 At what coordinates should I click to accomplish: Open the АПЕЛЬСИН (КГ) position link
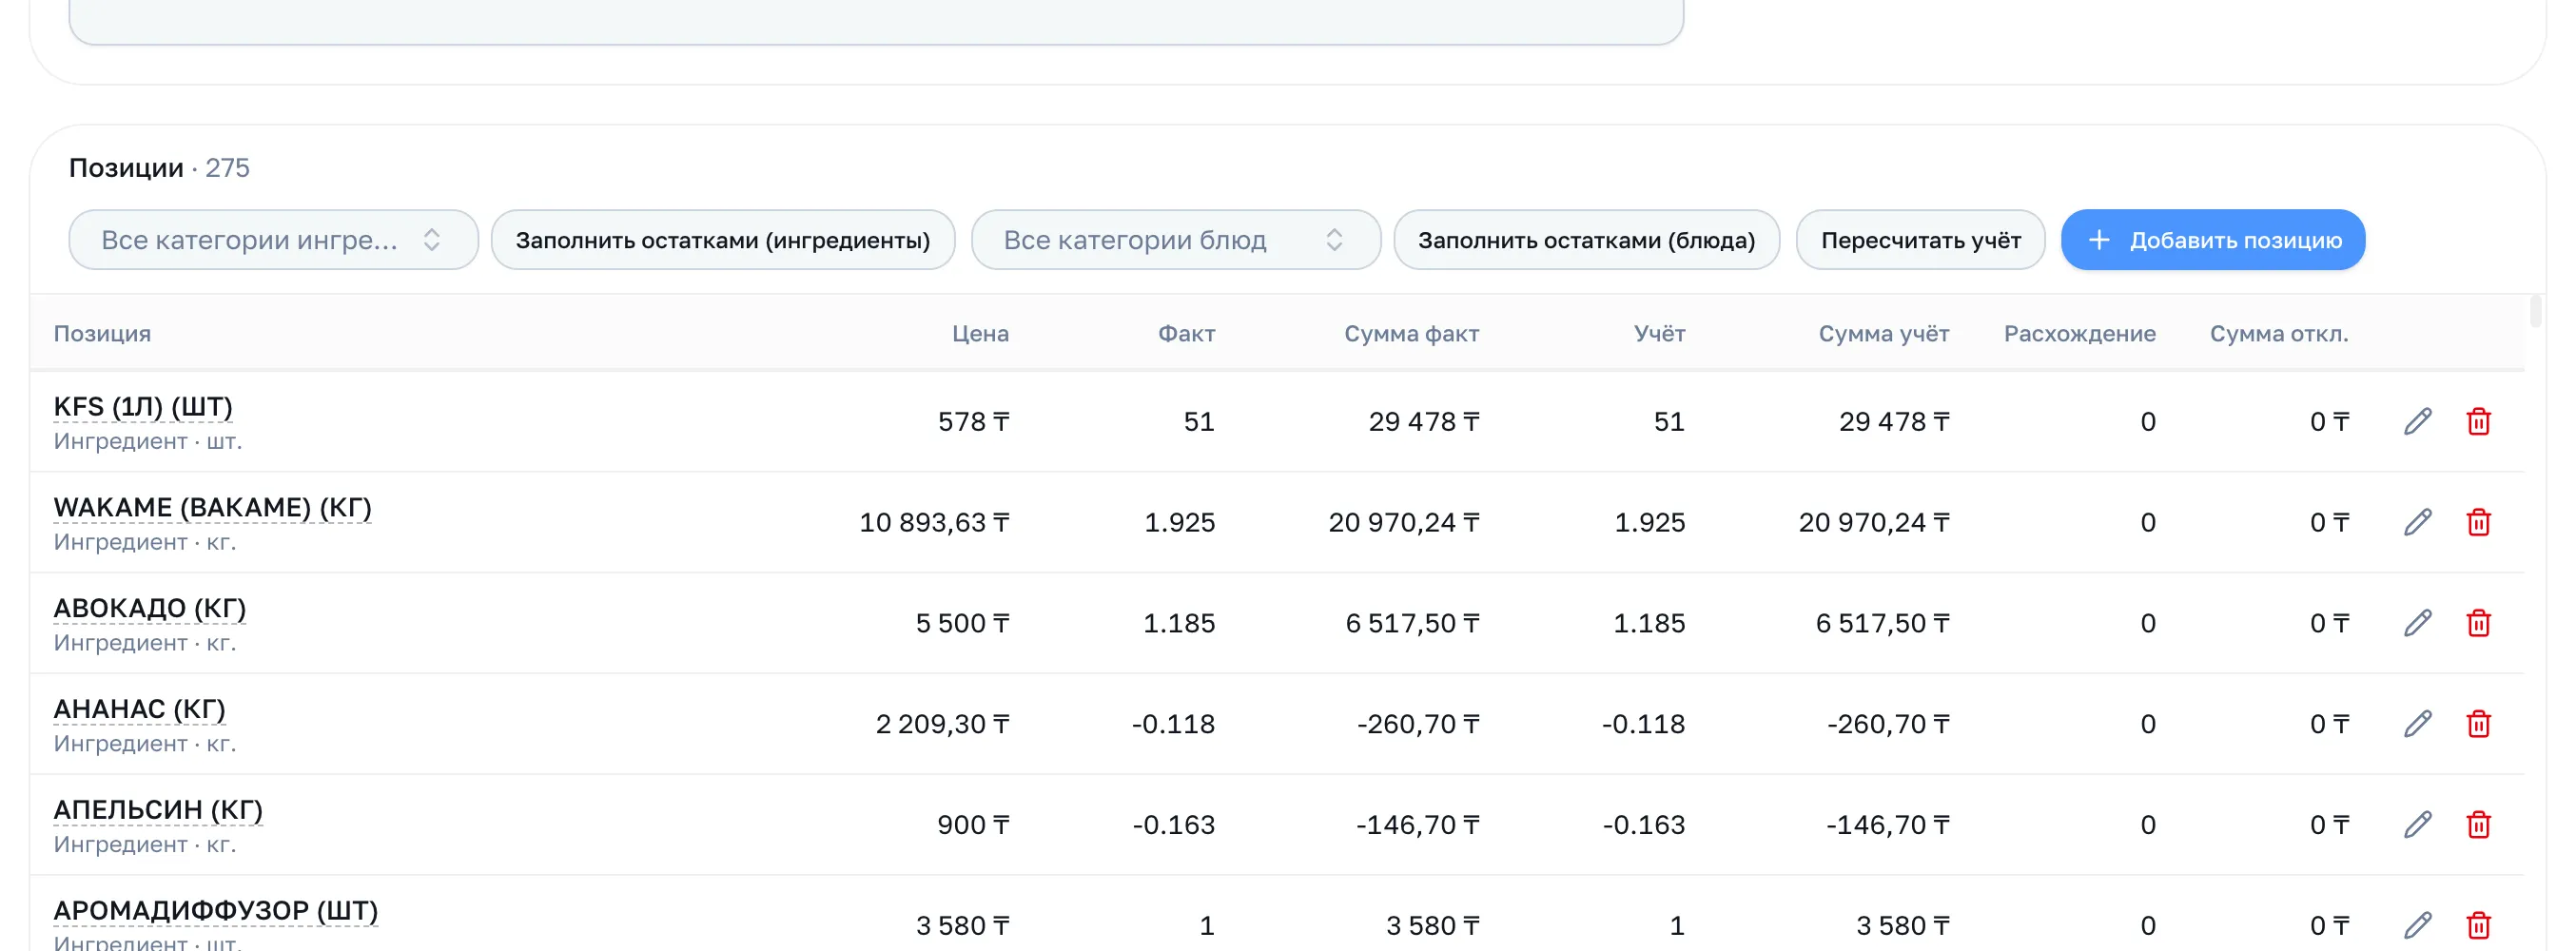tap(158, 810)
